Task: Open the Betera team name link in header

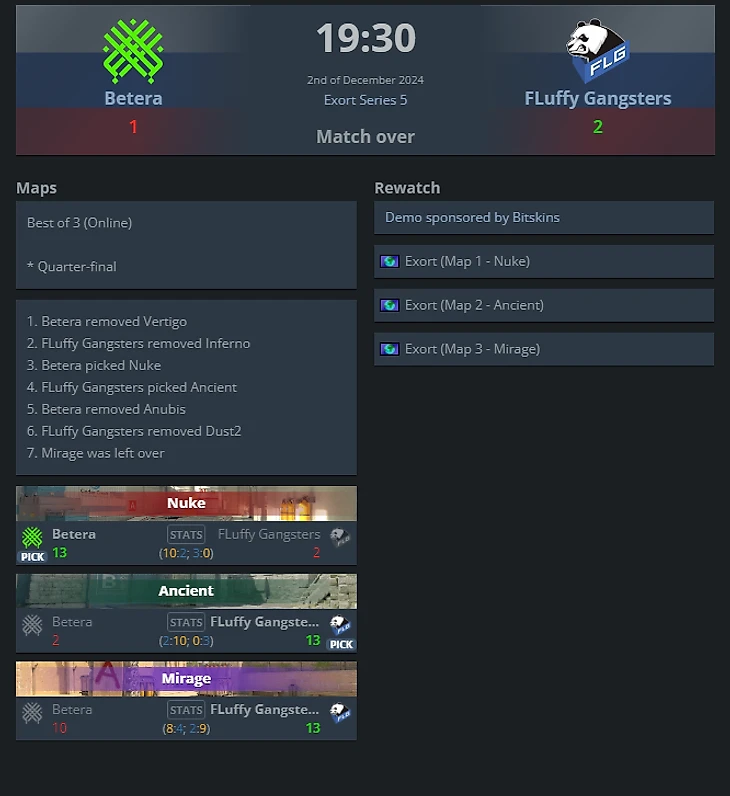Action: 134,98
